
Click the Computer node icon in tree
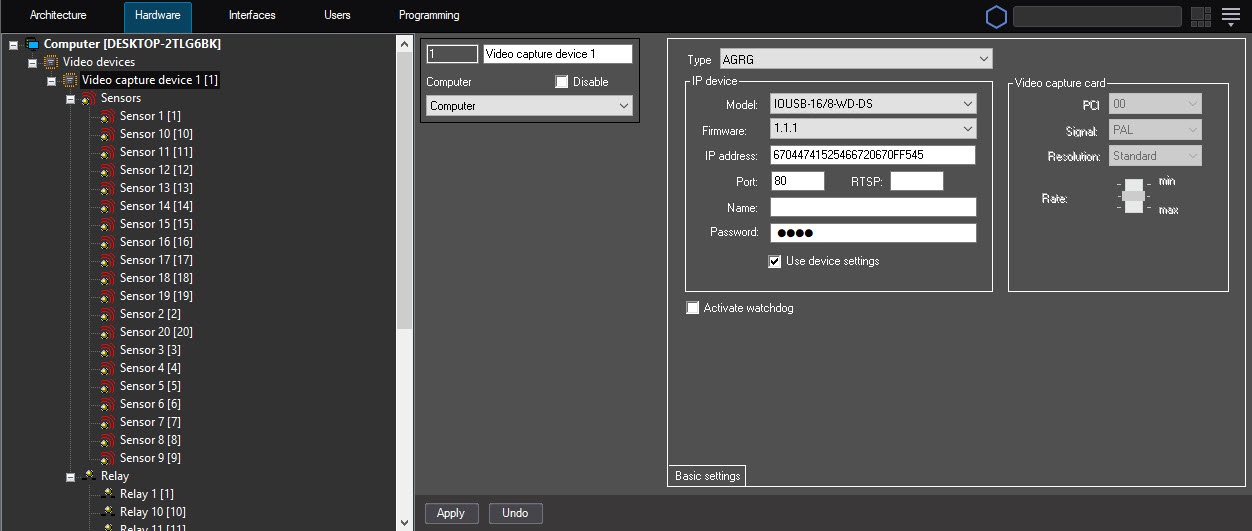[x=32, y=44]
